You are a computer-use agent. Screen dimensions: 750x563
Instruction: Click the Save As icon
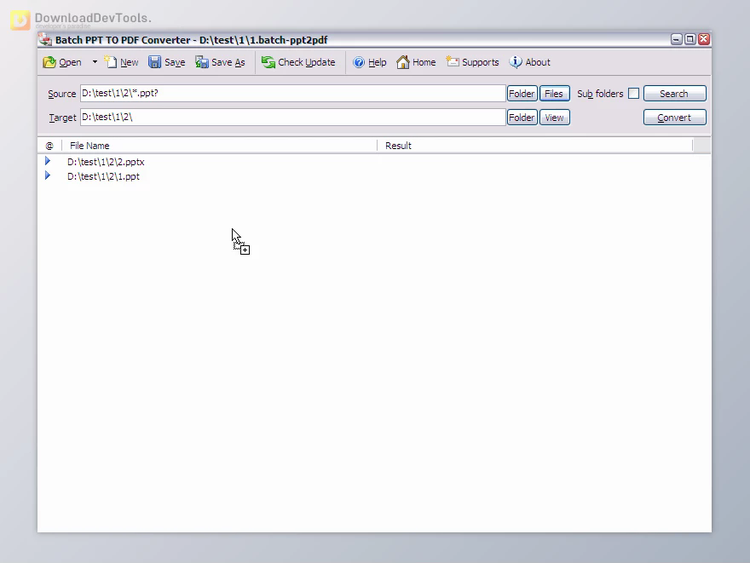(x=202, y=62)
